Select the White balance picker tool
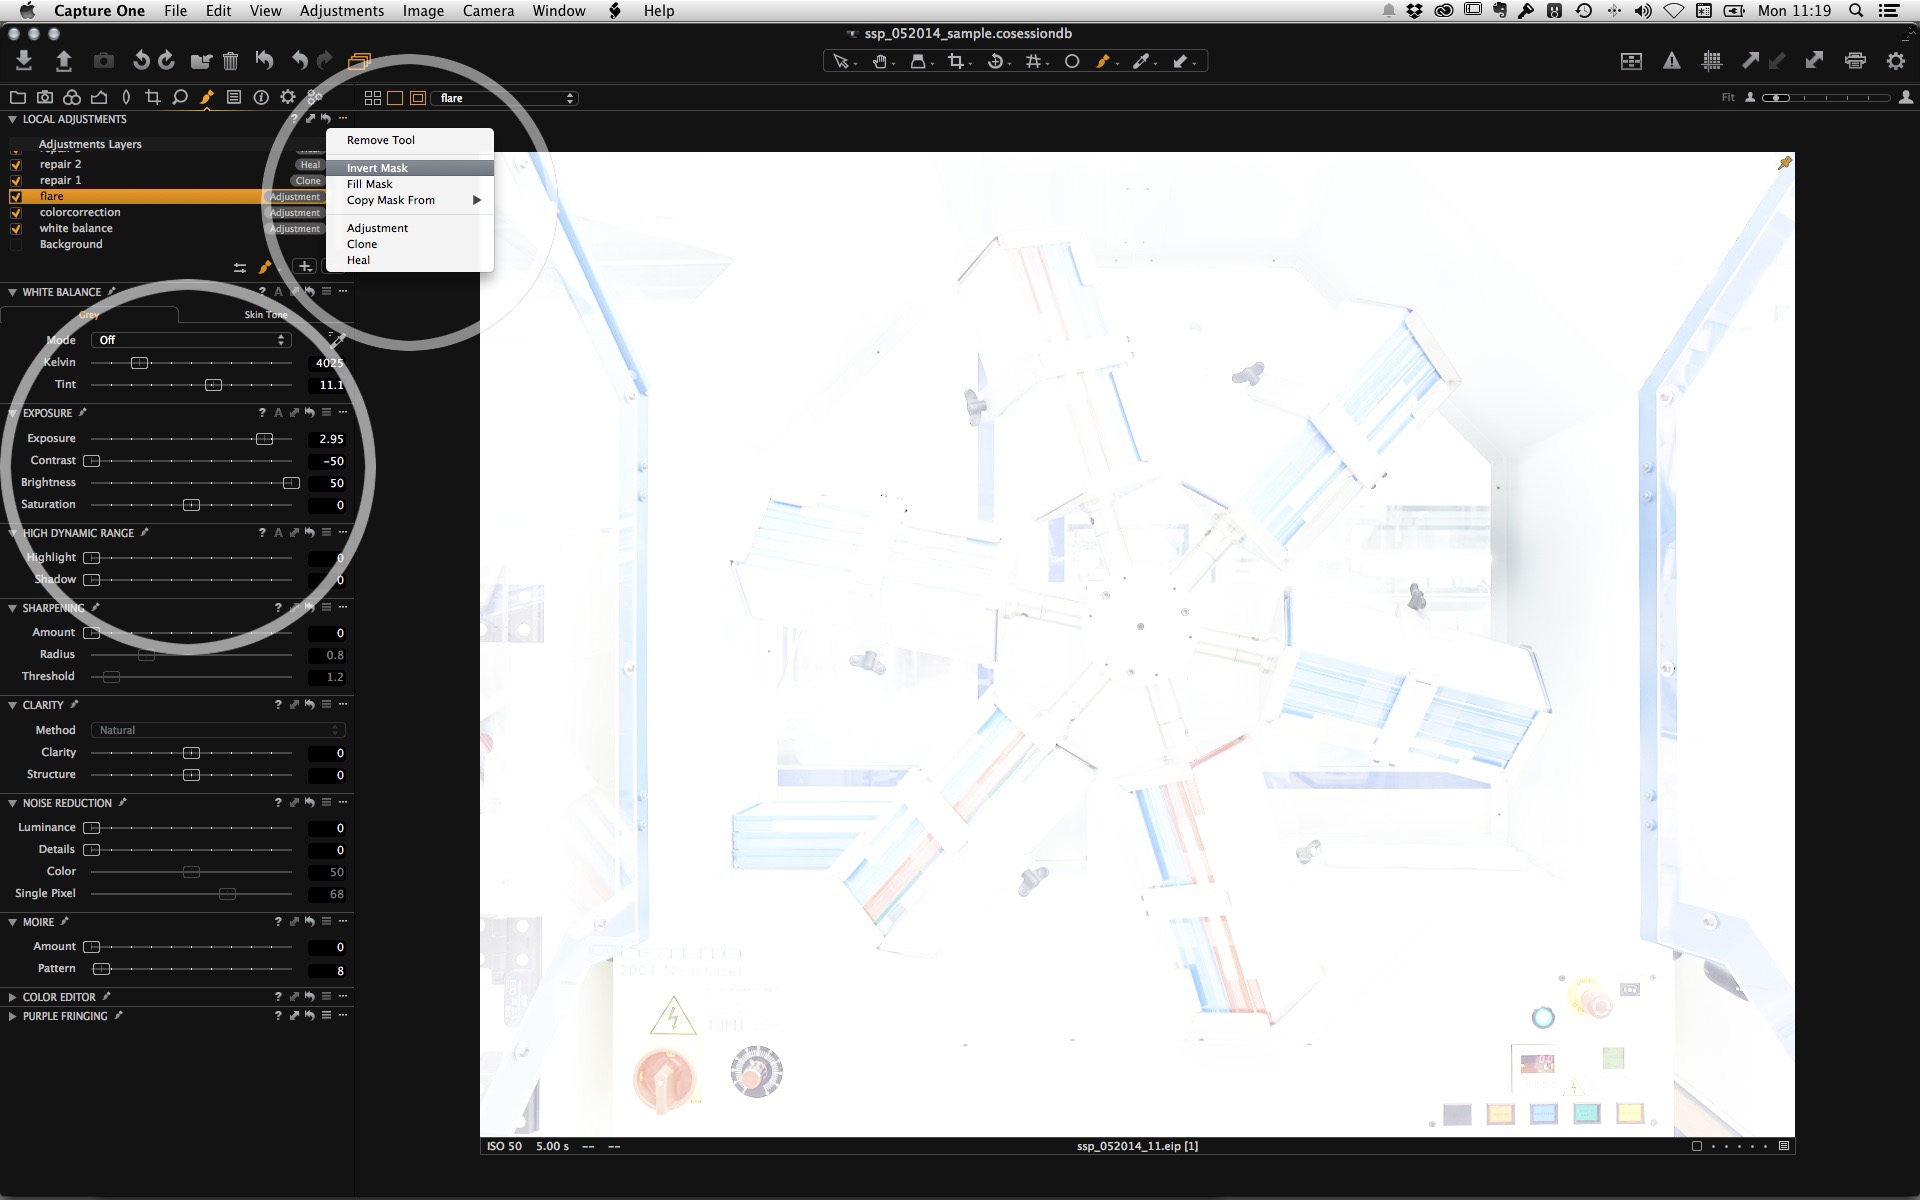This screenshot has width=1920, height=1200. click(x=1142, y=62)
